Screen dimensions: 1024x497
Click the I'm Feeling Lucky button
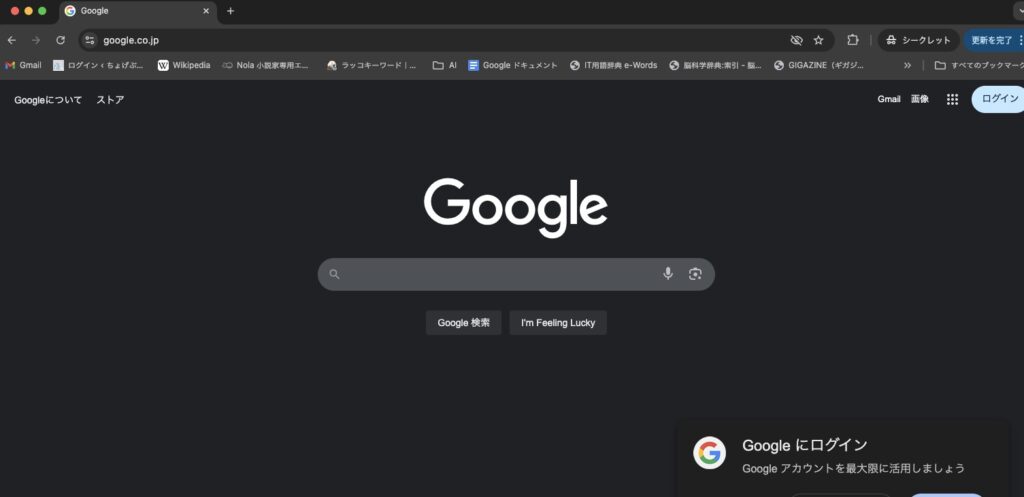click(558, 323)
